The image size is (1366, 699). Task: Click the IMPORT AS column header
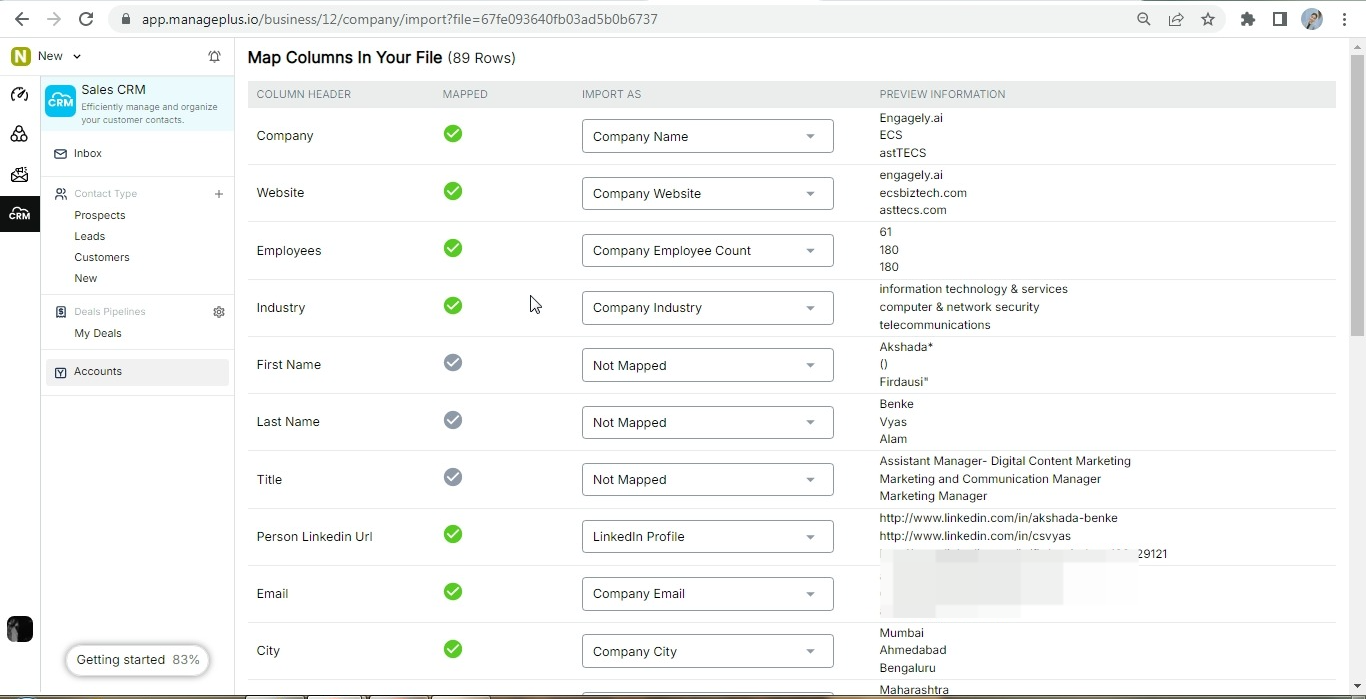611,94
